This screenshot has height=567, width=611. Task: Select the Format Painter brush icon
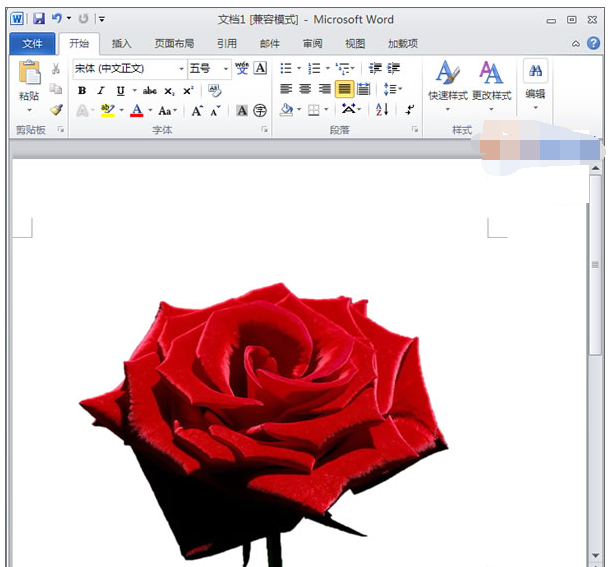pyautogui.click(x=56, y=110)
